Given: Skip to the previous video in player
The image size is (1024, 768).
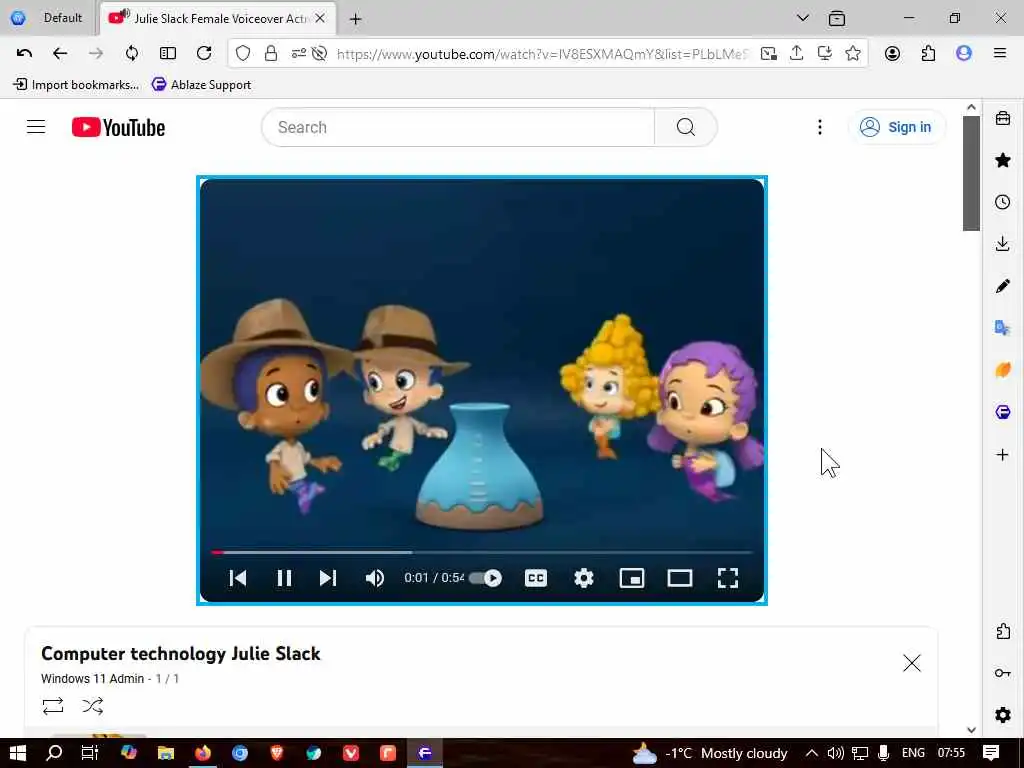Looking at the screenshot, I should tap(238, 578).
